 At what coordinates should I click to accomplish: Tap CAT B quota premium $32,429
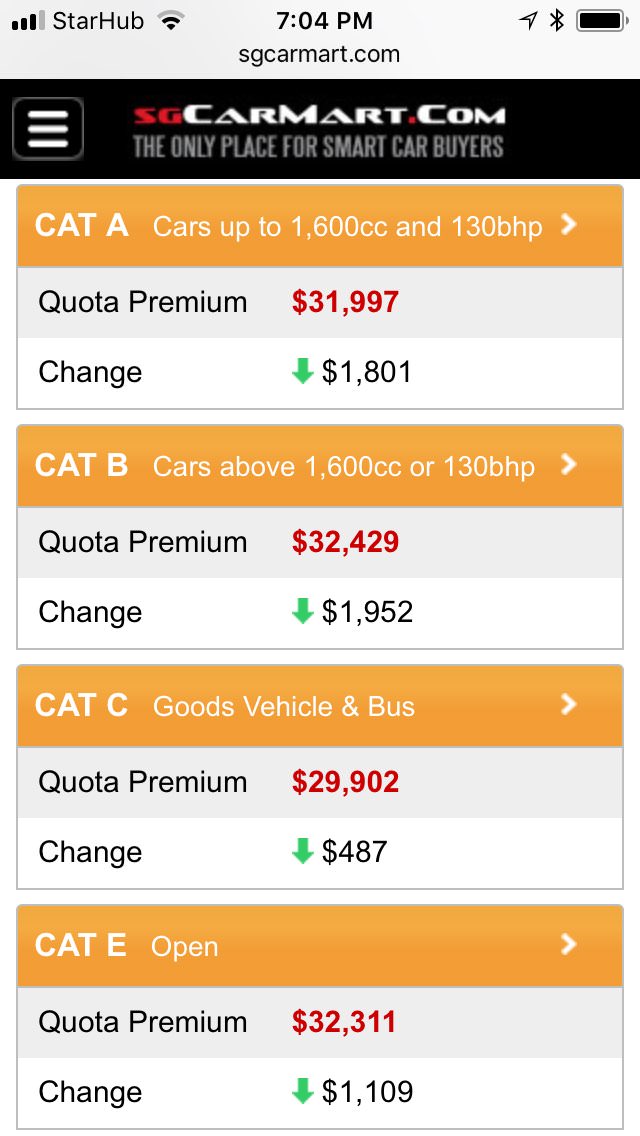pos(345,542)
